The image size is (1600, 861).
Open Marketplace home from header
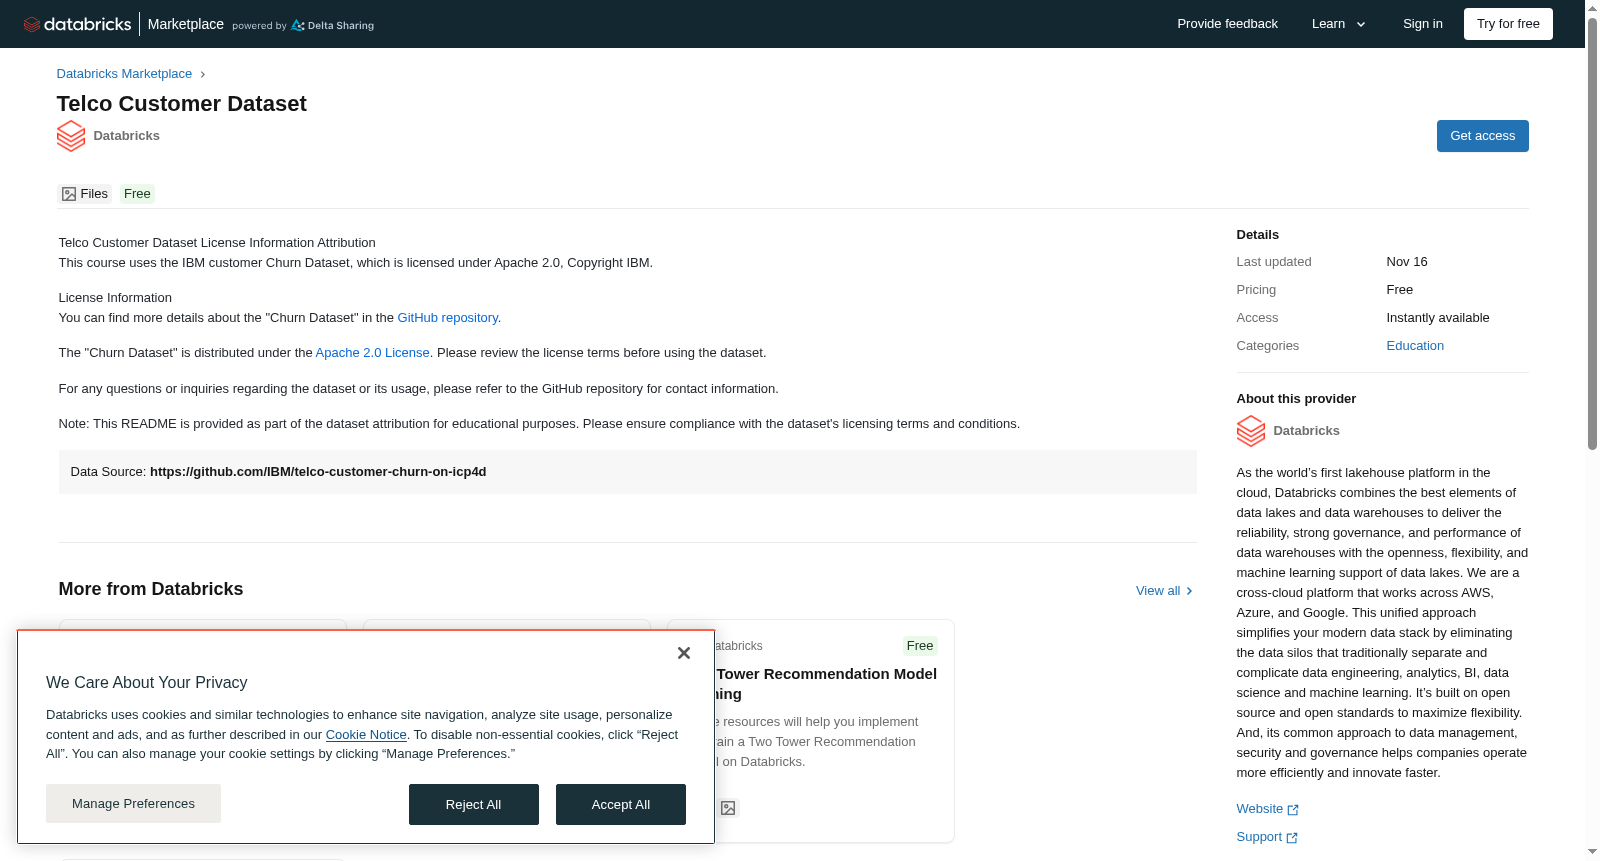pyautogui.click(x=186, y=24)
